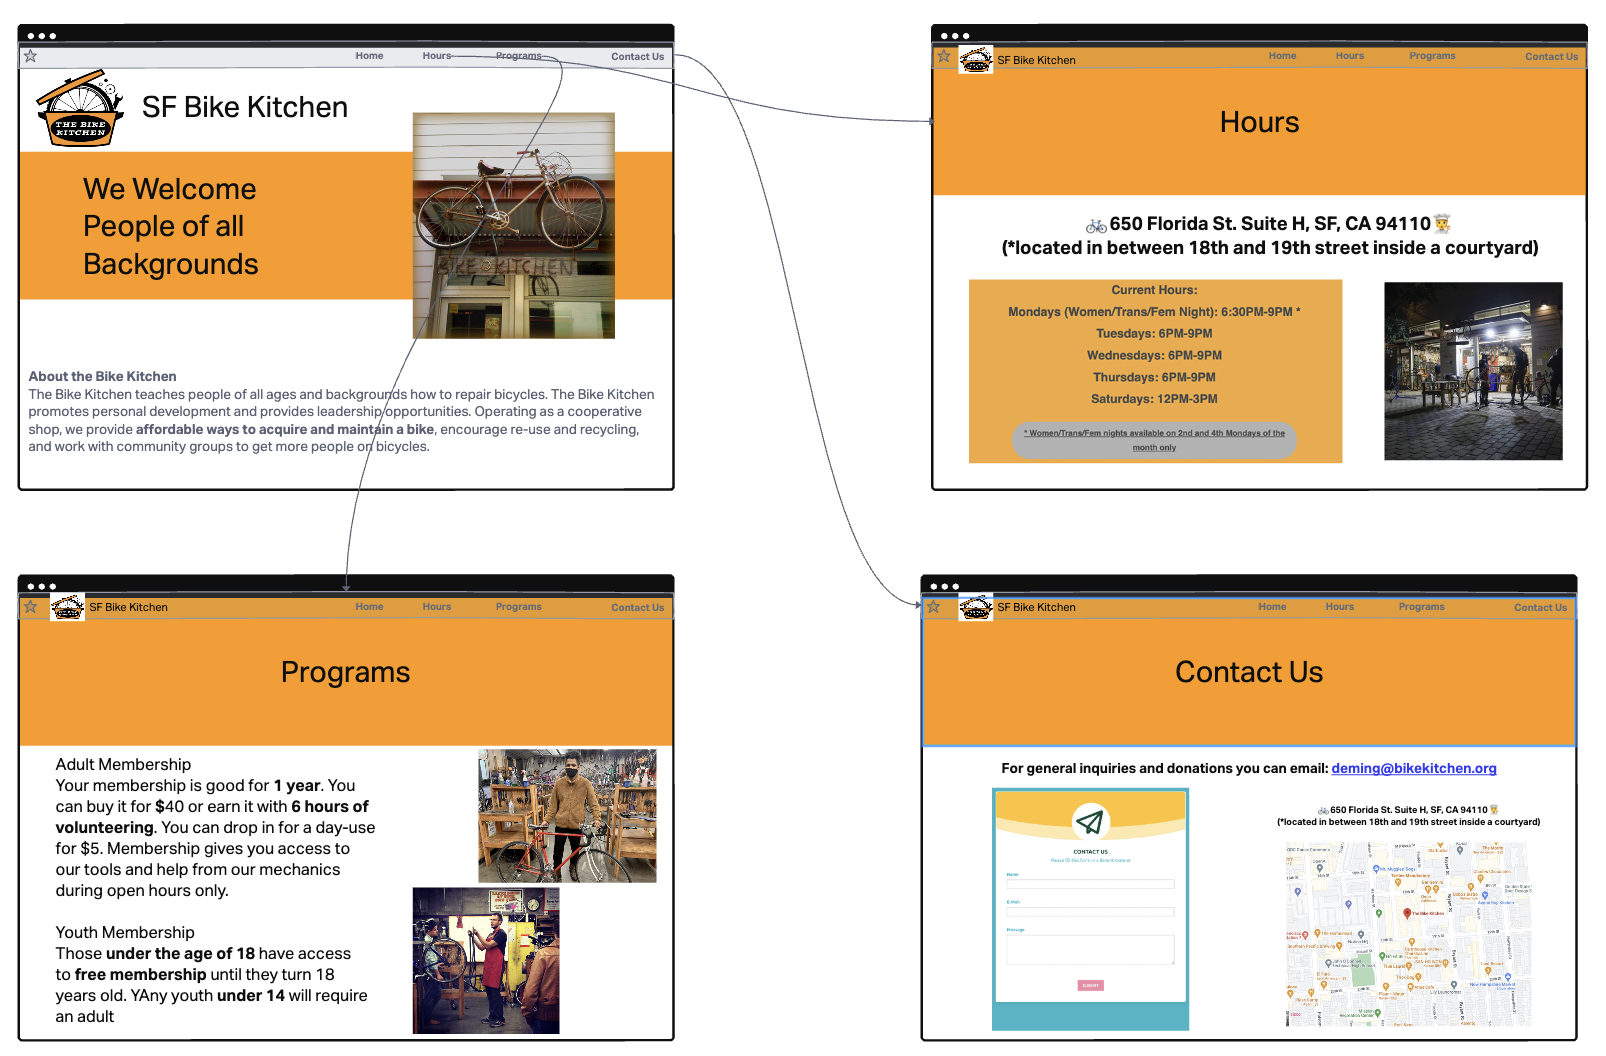Click the 'Tuesdays: 6PM-9PM' hours line

(x=1154, y=334)
